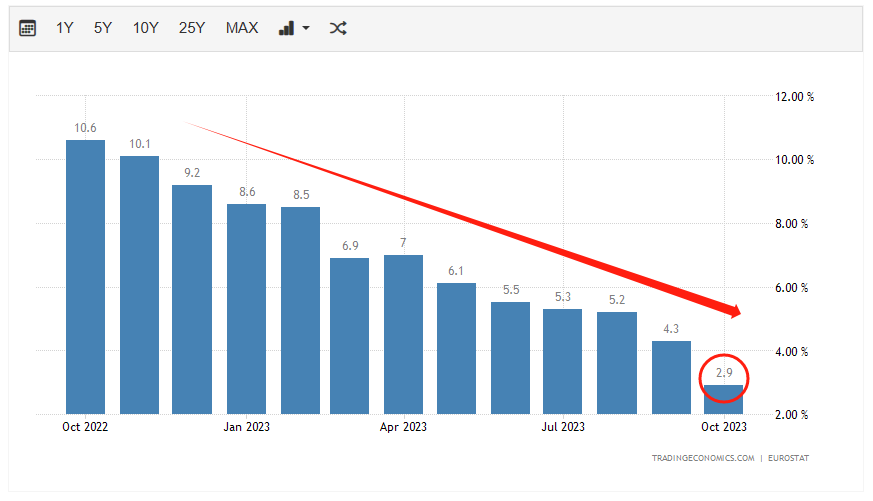Select the 10Y time range
Screen dimensions: 873x501
pyautogui.click(x=146, y=28)
